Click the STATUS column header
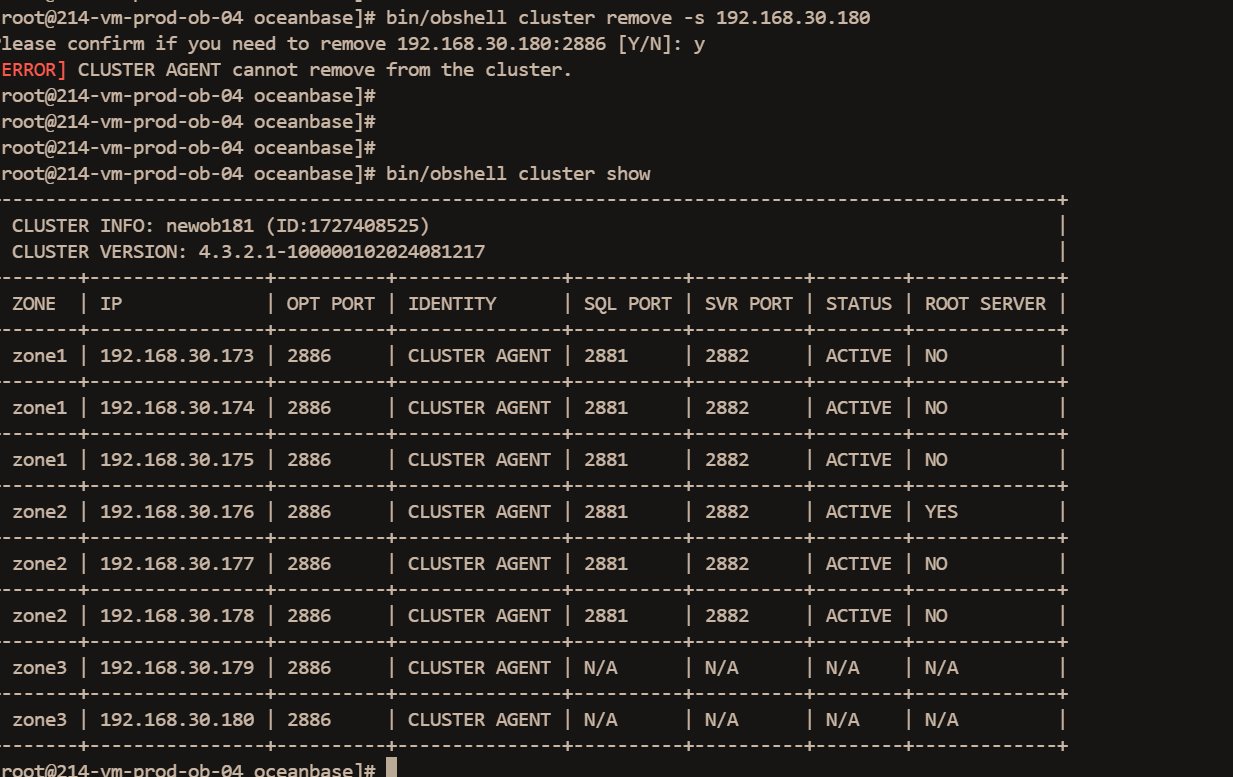The width and height of the screenshot is (1233, 777). click(858, 303)
